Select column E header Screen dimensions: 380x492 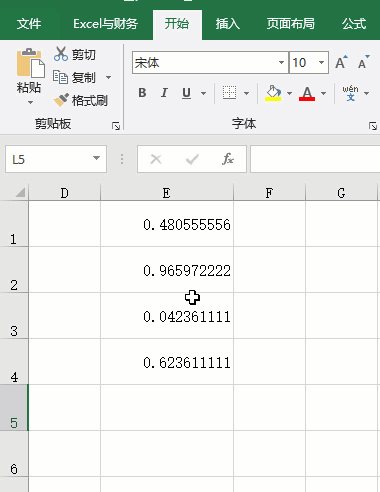[167, 193]
